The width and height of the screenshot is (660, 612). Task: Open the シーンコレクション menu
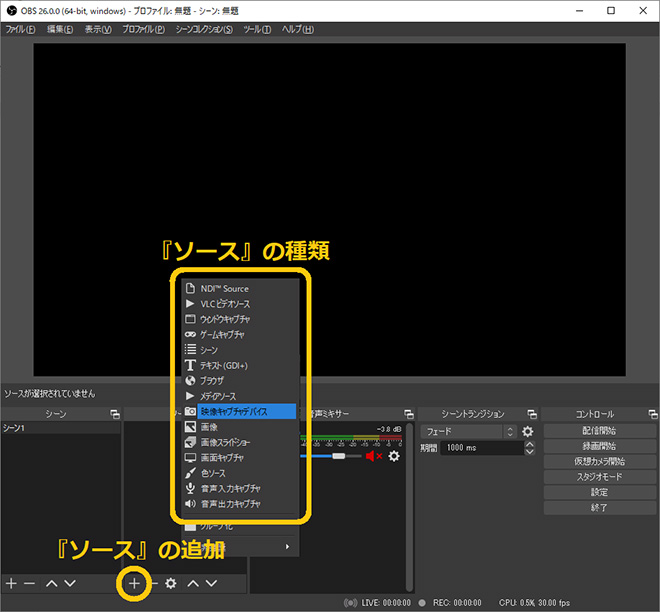point(204,29)
